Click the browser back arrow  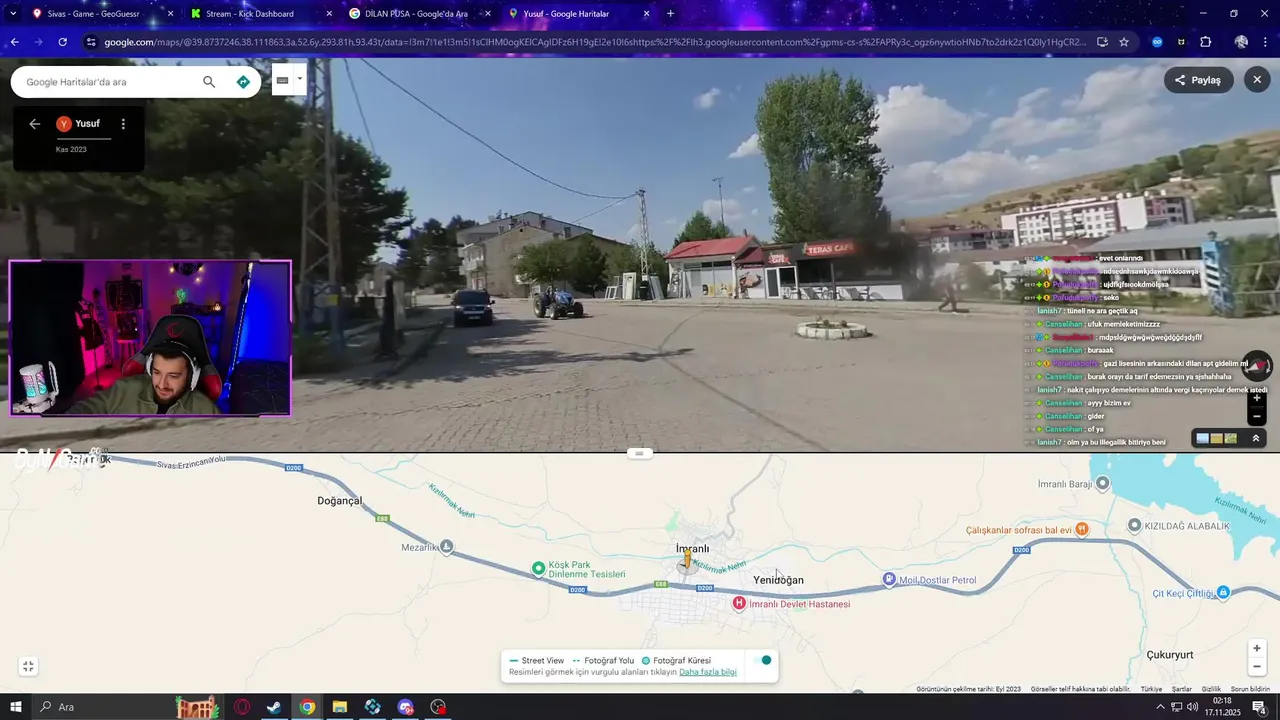pyautogui.click(x=14, y=42)
